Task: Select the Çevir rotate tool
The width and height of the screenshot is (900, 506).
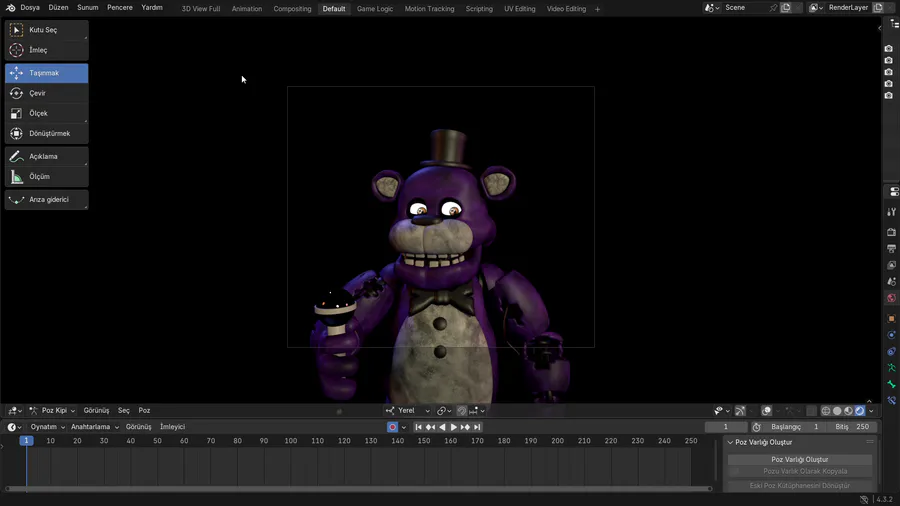Action: (x=46, y=93)
